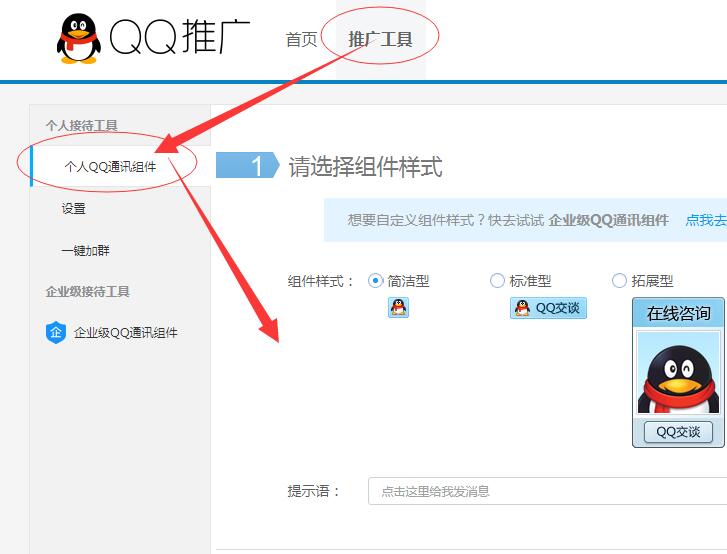This screenshot has width=727, height=554.
Task: Click the QQ交谈 标准型 preview button
Action: (548, 308)
